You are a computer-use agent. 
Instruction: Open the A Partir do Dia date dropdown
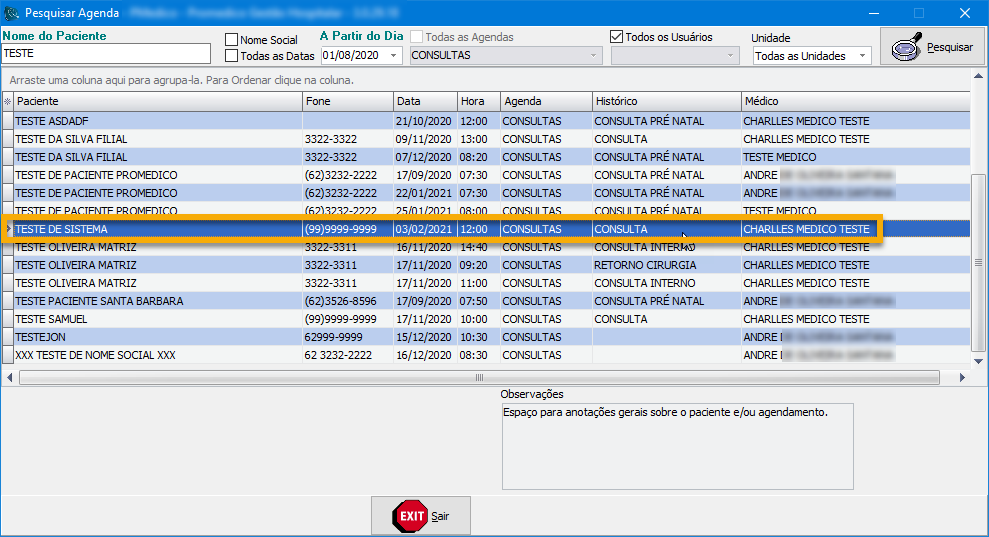pos(393,56)
